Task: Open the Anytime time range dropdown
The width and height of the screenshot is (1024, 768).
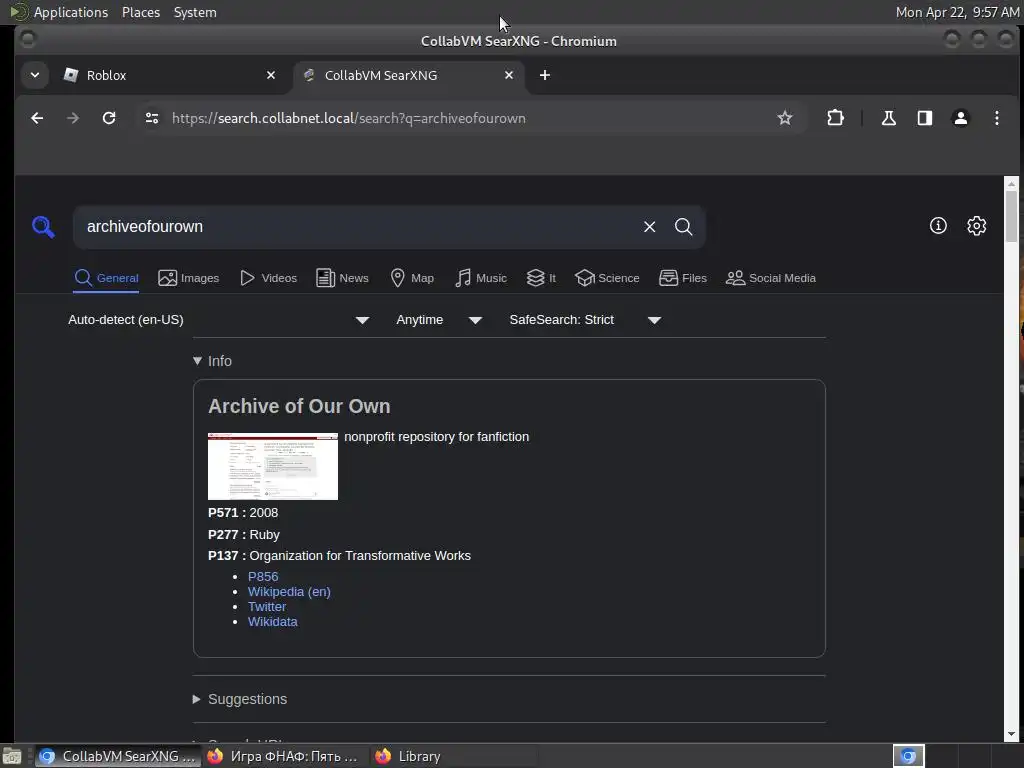Action: point(439,320)
